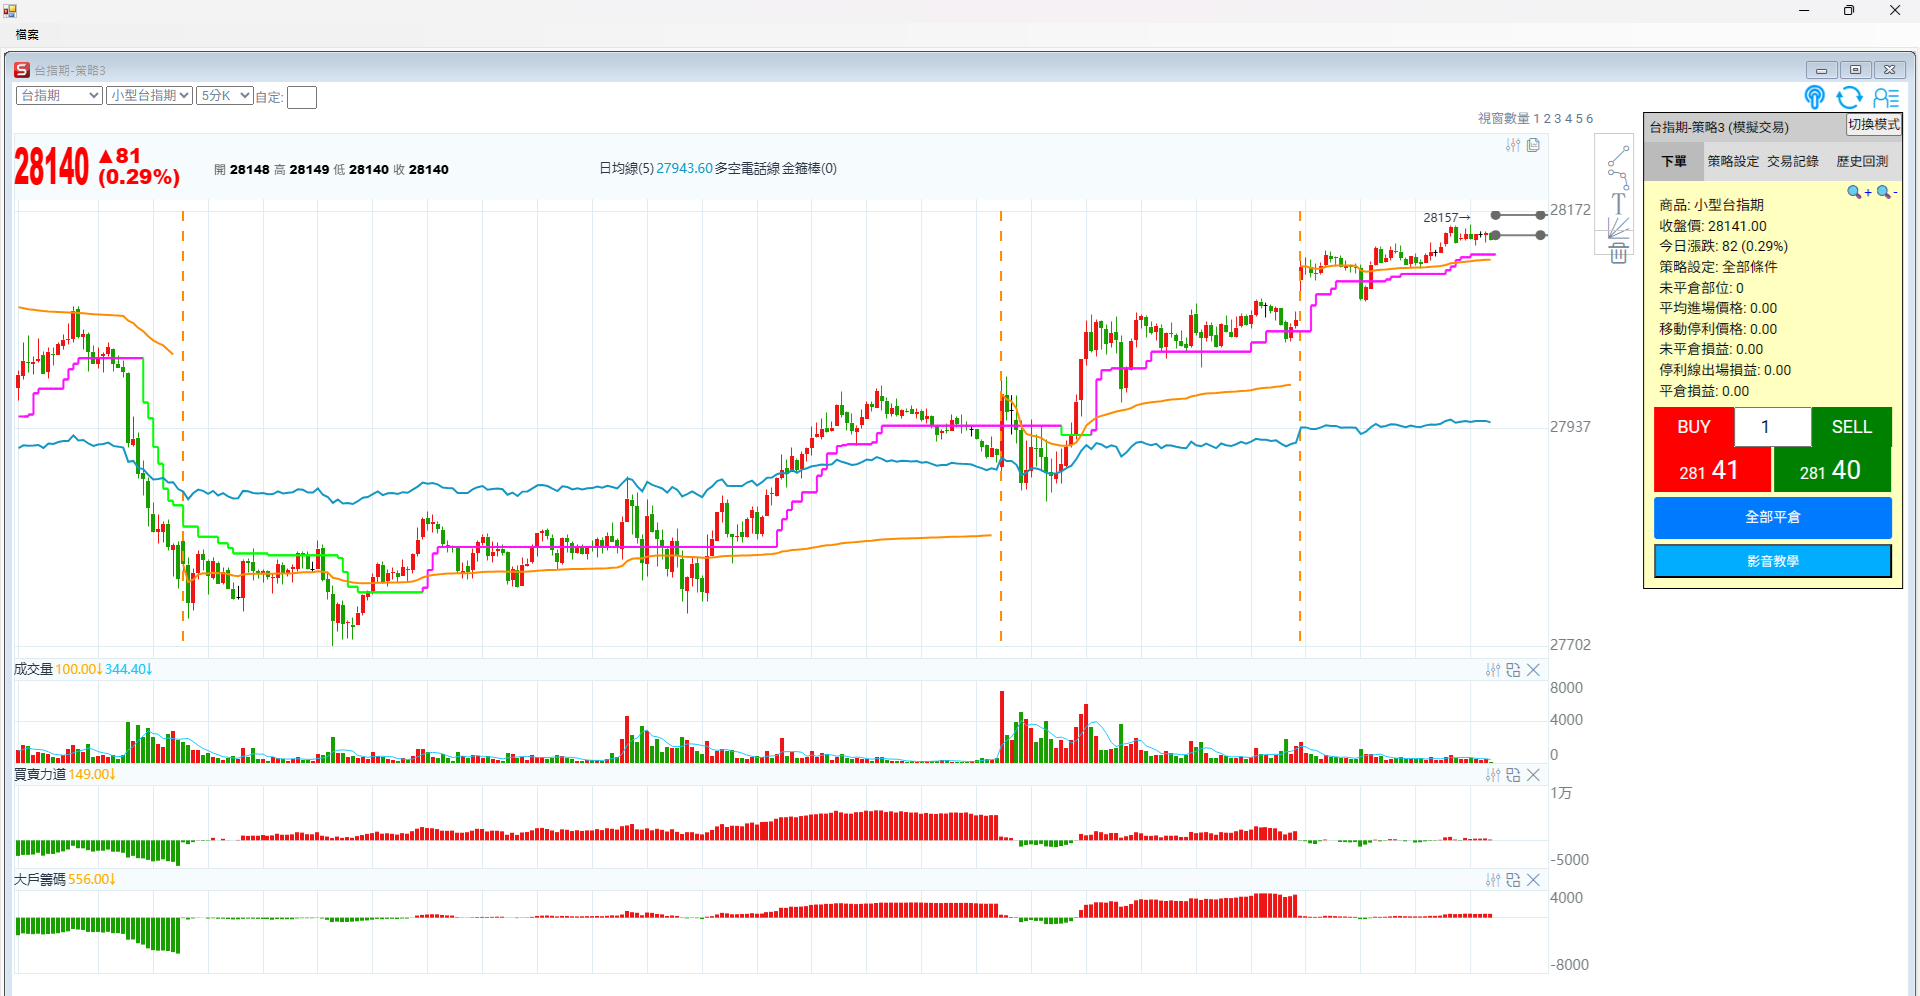Open the 歷史回測 tab
Image resolution: width=1920 pixels, height=996 pixels.
(1861, 161)
